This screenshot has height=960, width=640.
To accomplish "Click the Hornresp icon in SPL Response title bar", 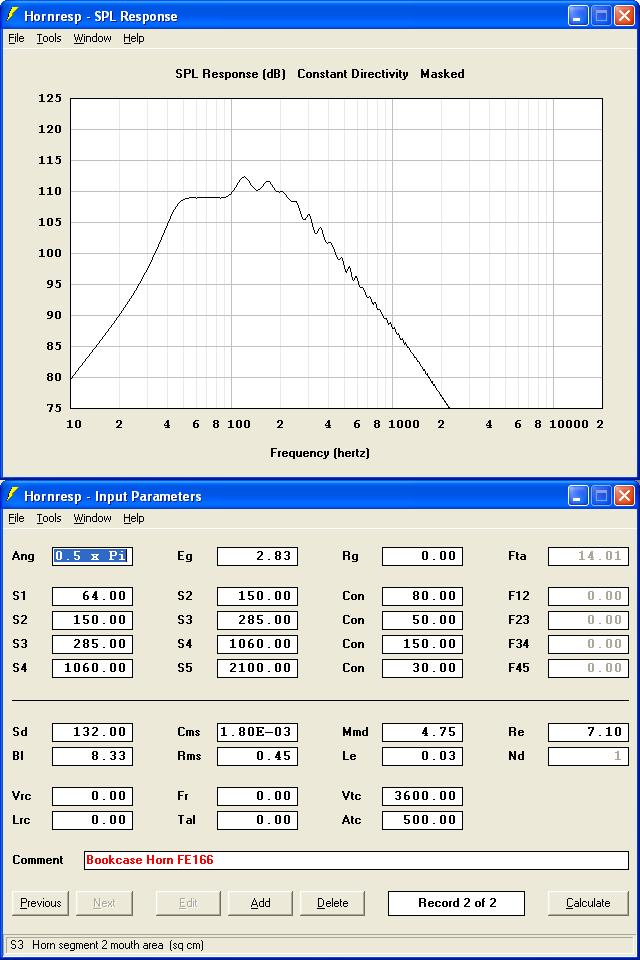I will 12,15.
